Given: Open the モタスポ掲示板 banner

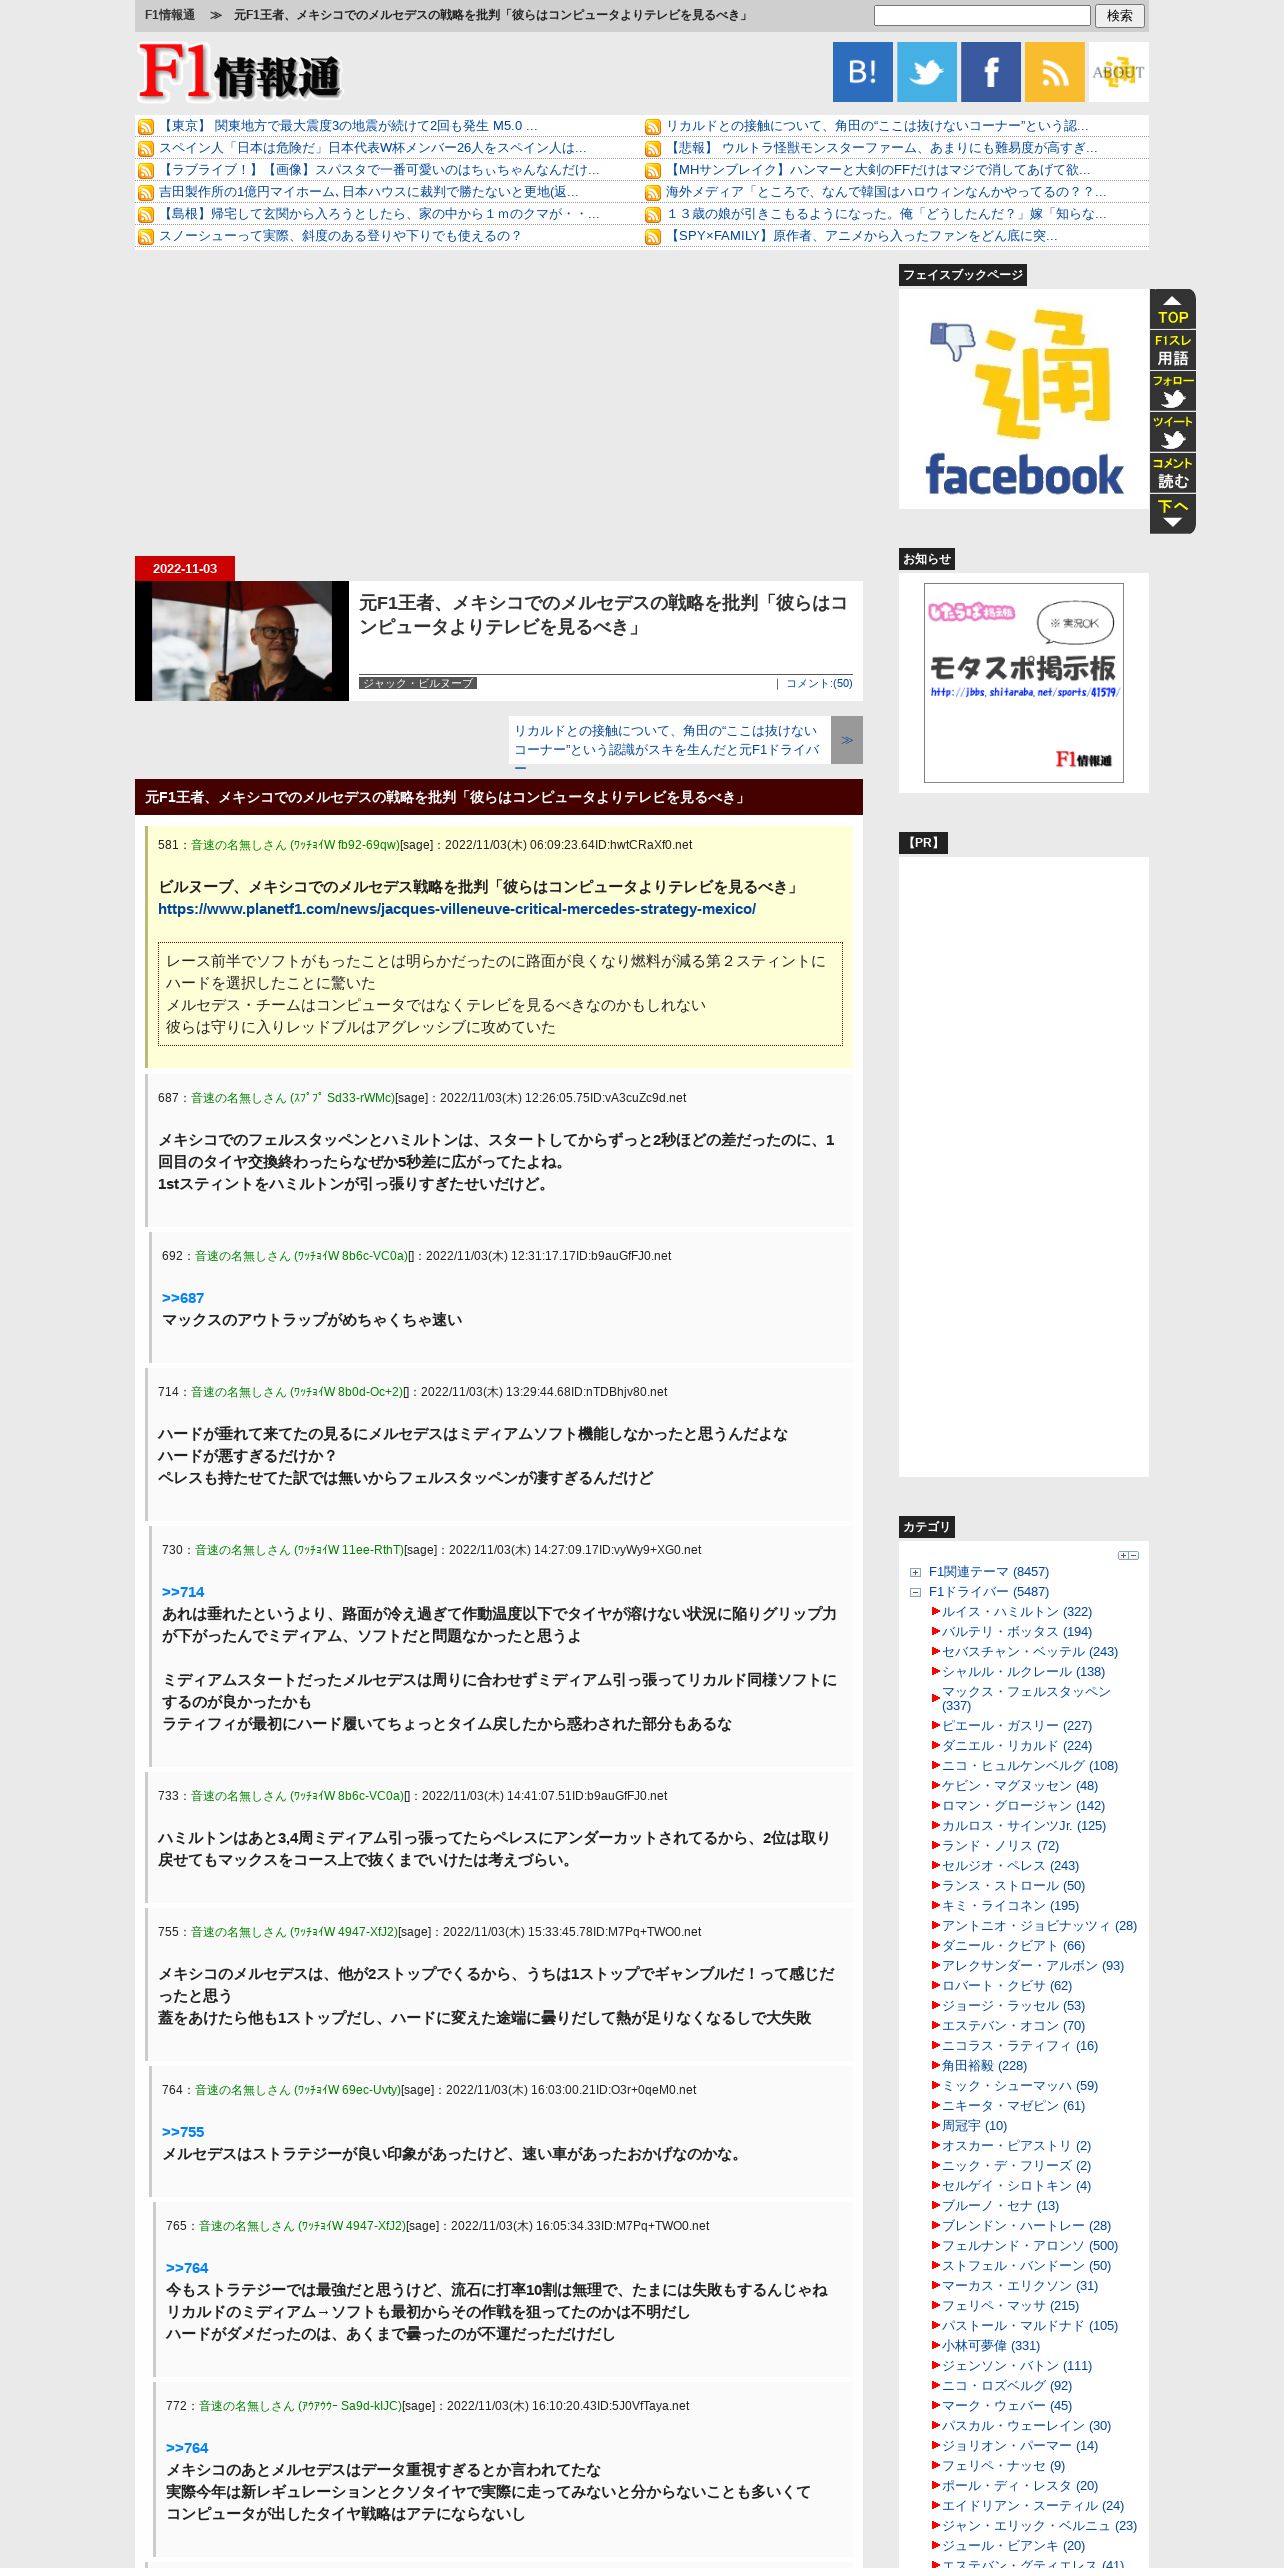Looking at the screenshot, I should tap(1023, 683).
